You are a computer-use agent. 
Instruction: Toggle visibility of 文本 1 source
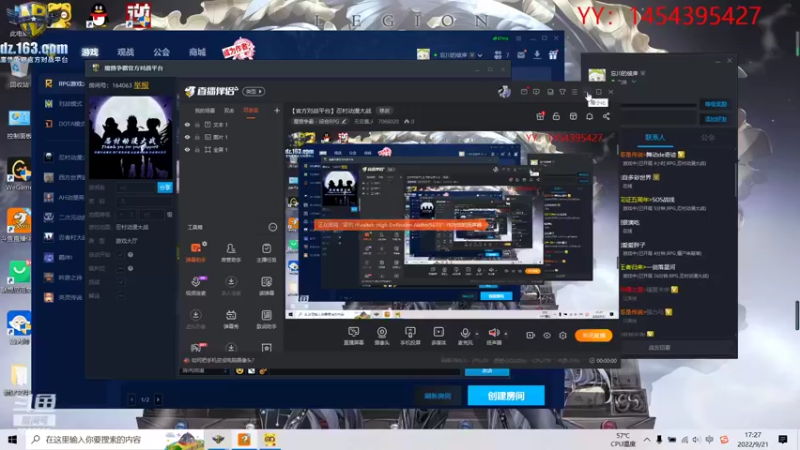click(187, 124)
